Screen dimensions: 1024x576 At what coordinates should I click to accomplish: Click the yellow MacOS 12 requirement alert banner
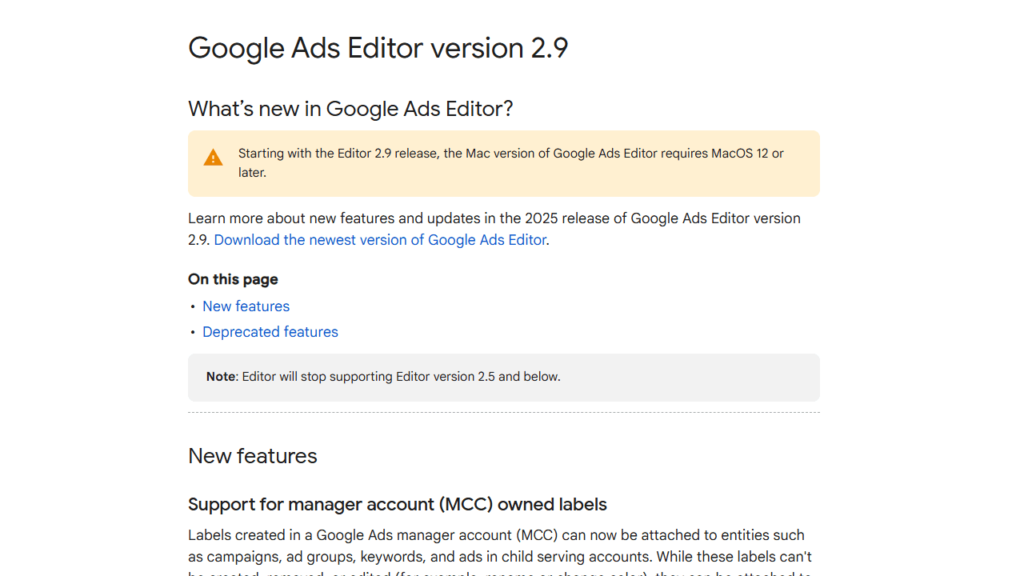click(x=504, y=163)
